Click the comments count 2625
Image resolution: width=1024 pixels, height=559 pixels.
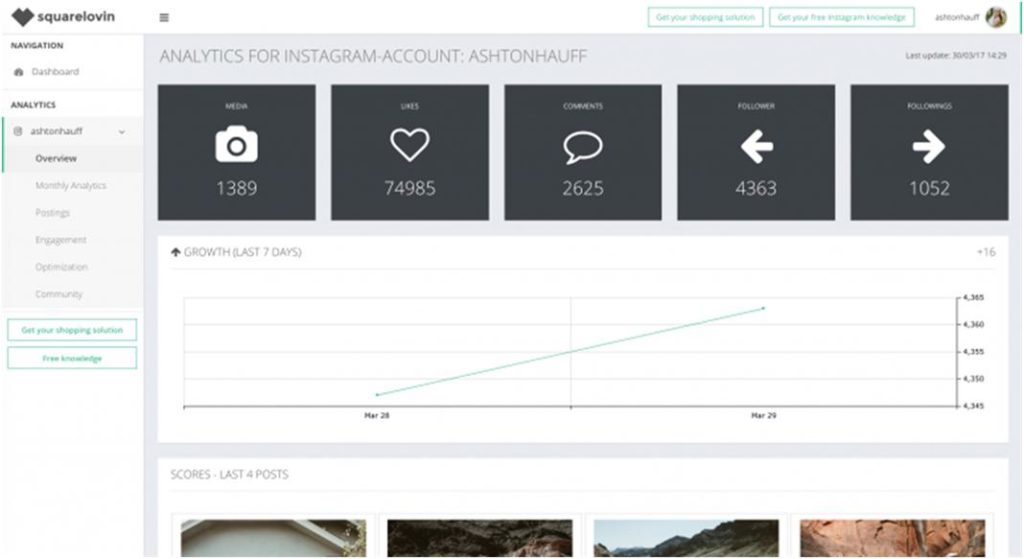pyautogui.click(x=583, y=189)
